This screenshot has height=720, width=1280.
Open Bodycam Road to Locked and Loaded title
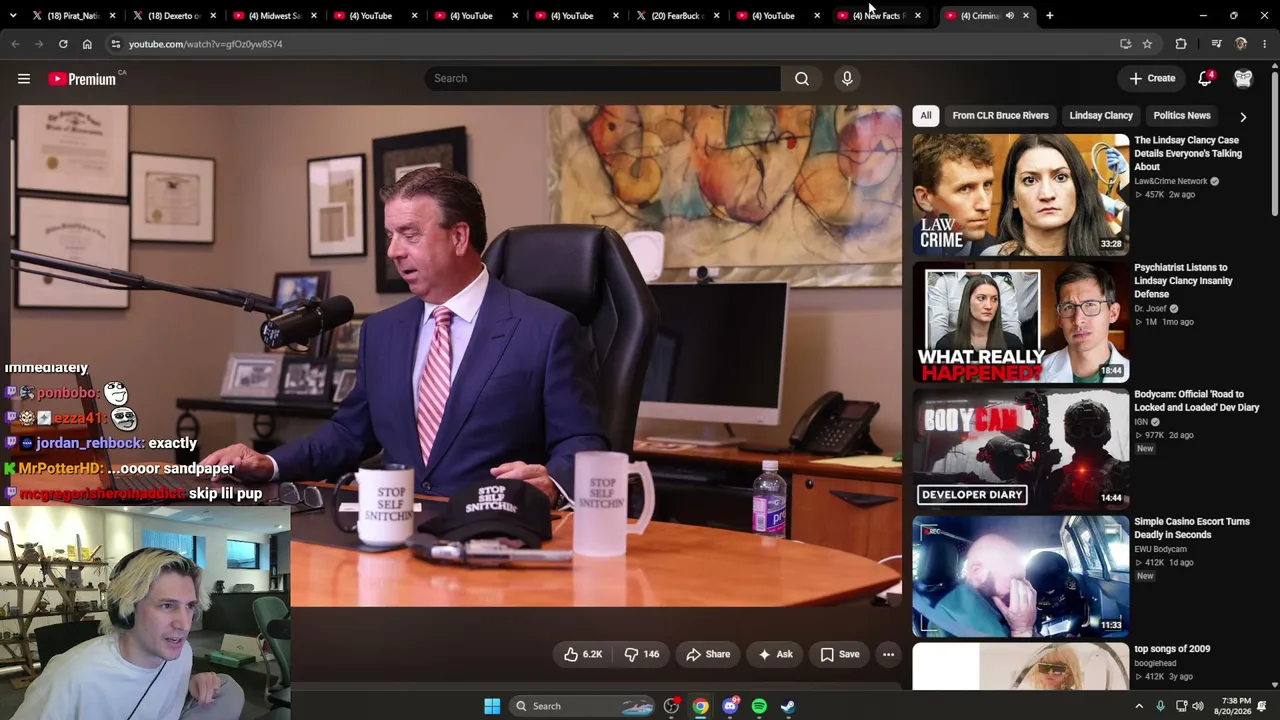point(1197,401)
